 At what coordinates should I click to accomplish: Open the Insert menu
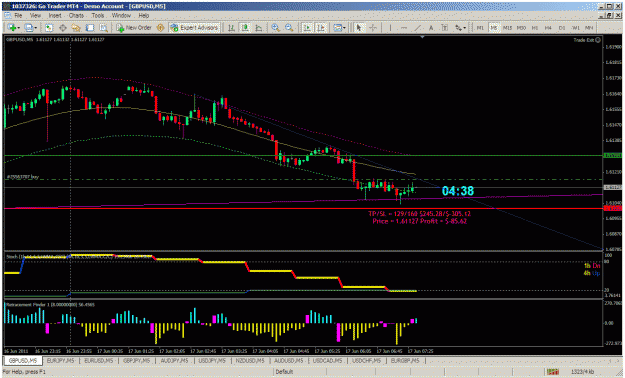point(55,16)
